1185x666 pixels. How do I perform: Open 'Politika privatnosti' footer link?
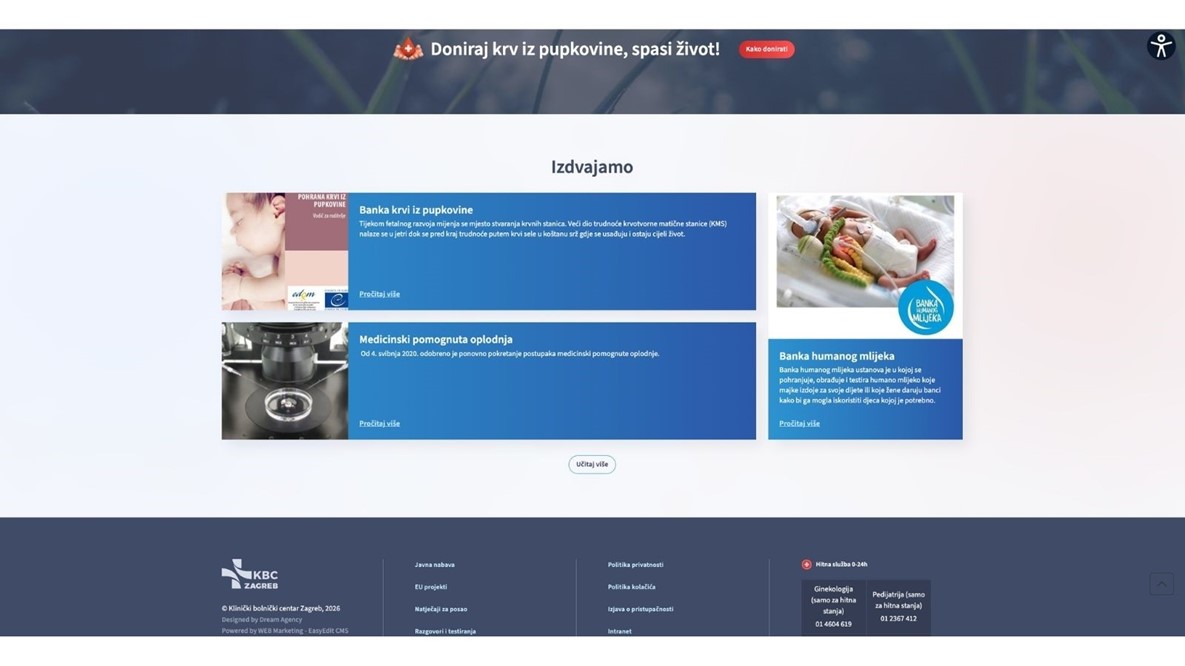(x=635, y=565)
